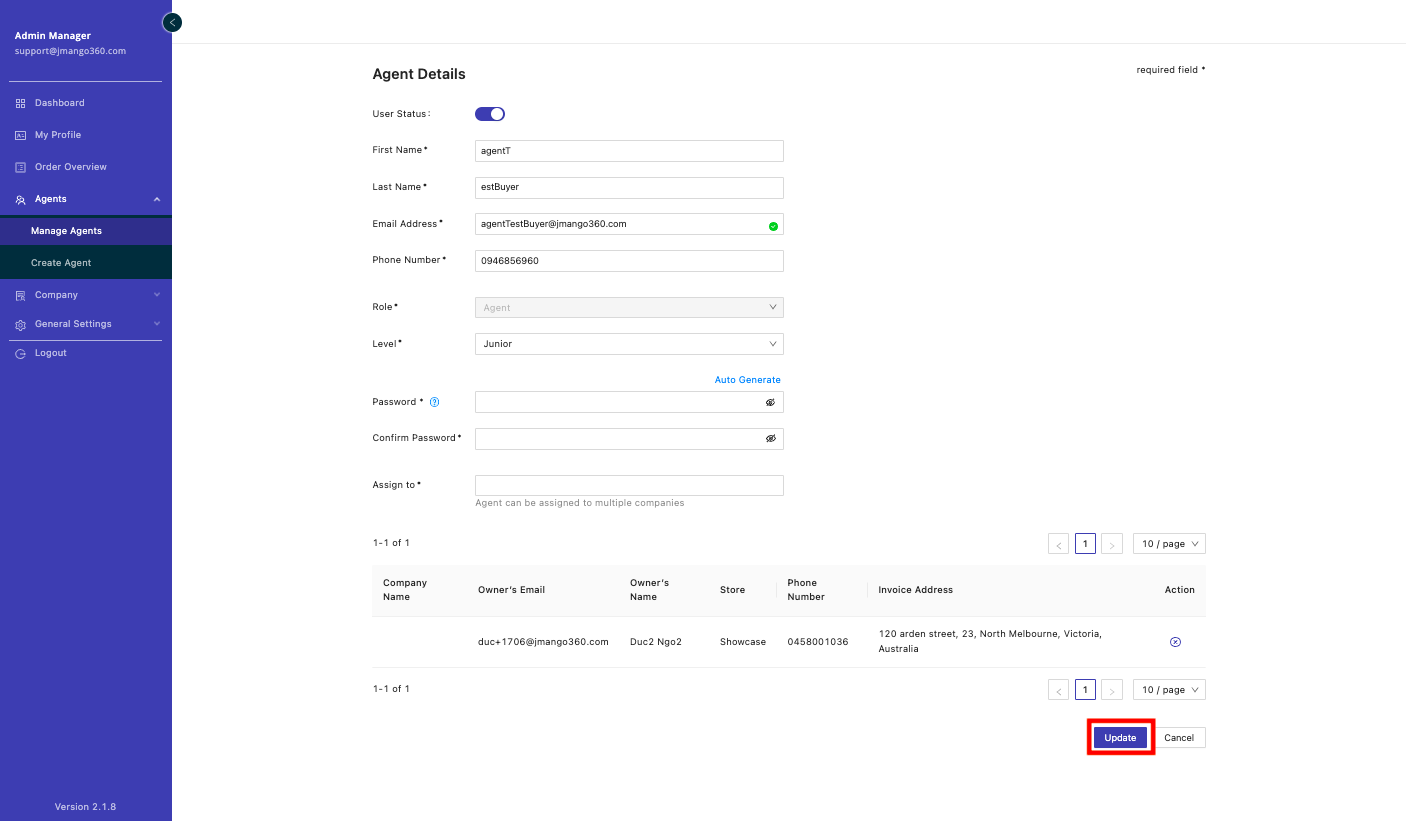Viewport: 1406px width, 821px height.
Task: Click the My Profile sidebar icon
Action: (20, 135)
